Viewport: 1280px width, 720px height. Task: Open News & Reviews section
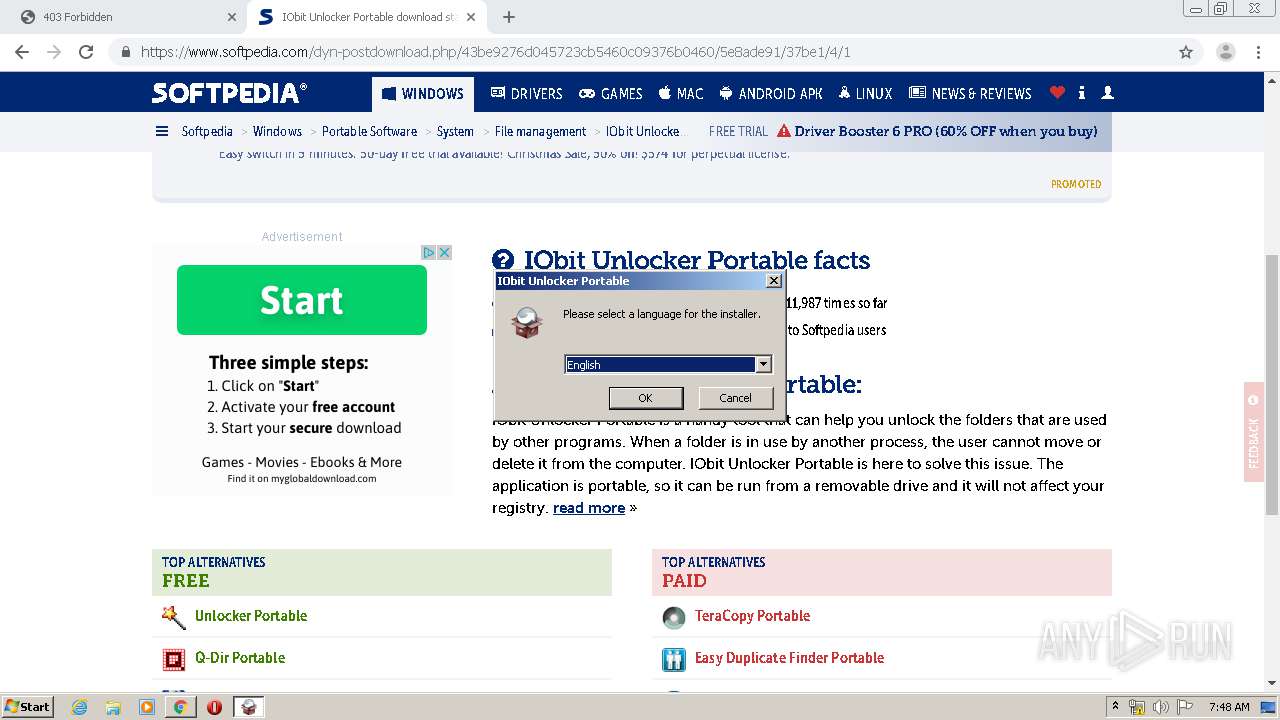(x=970, y=94)
